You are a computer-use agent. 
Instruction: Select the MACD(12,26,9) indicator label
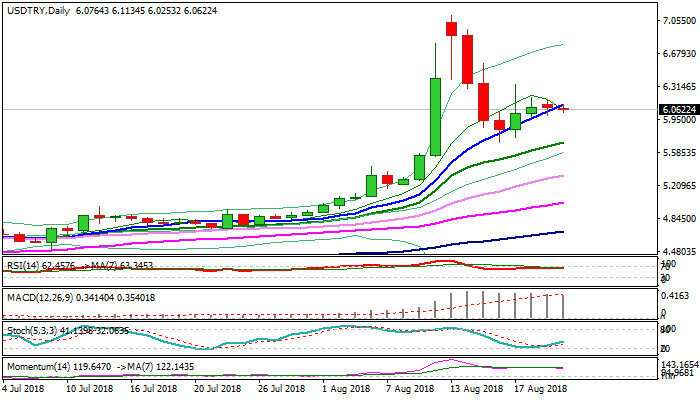[x=38, y=296]
